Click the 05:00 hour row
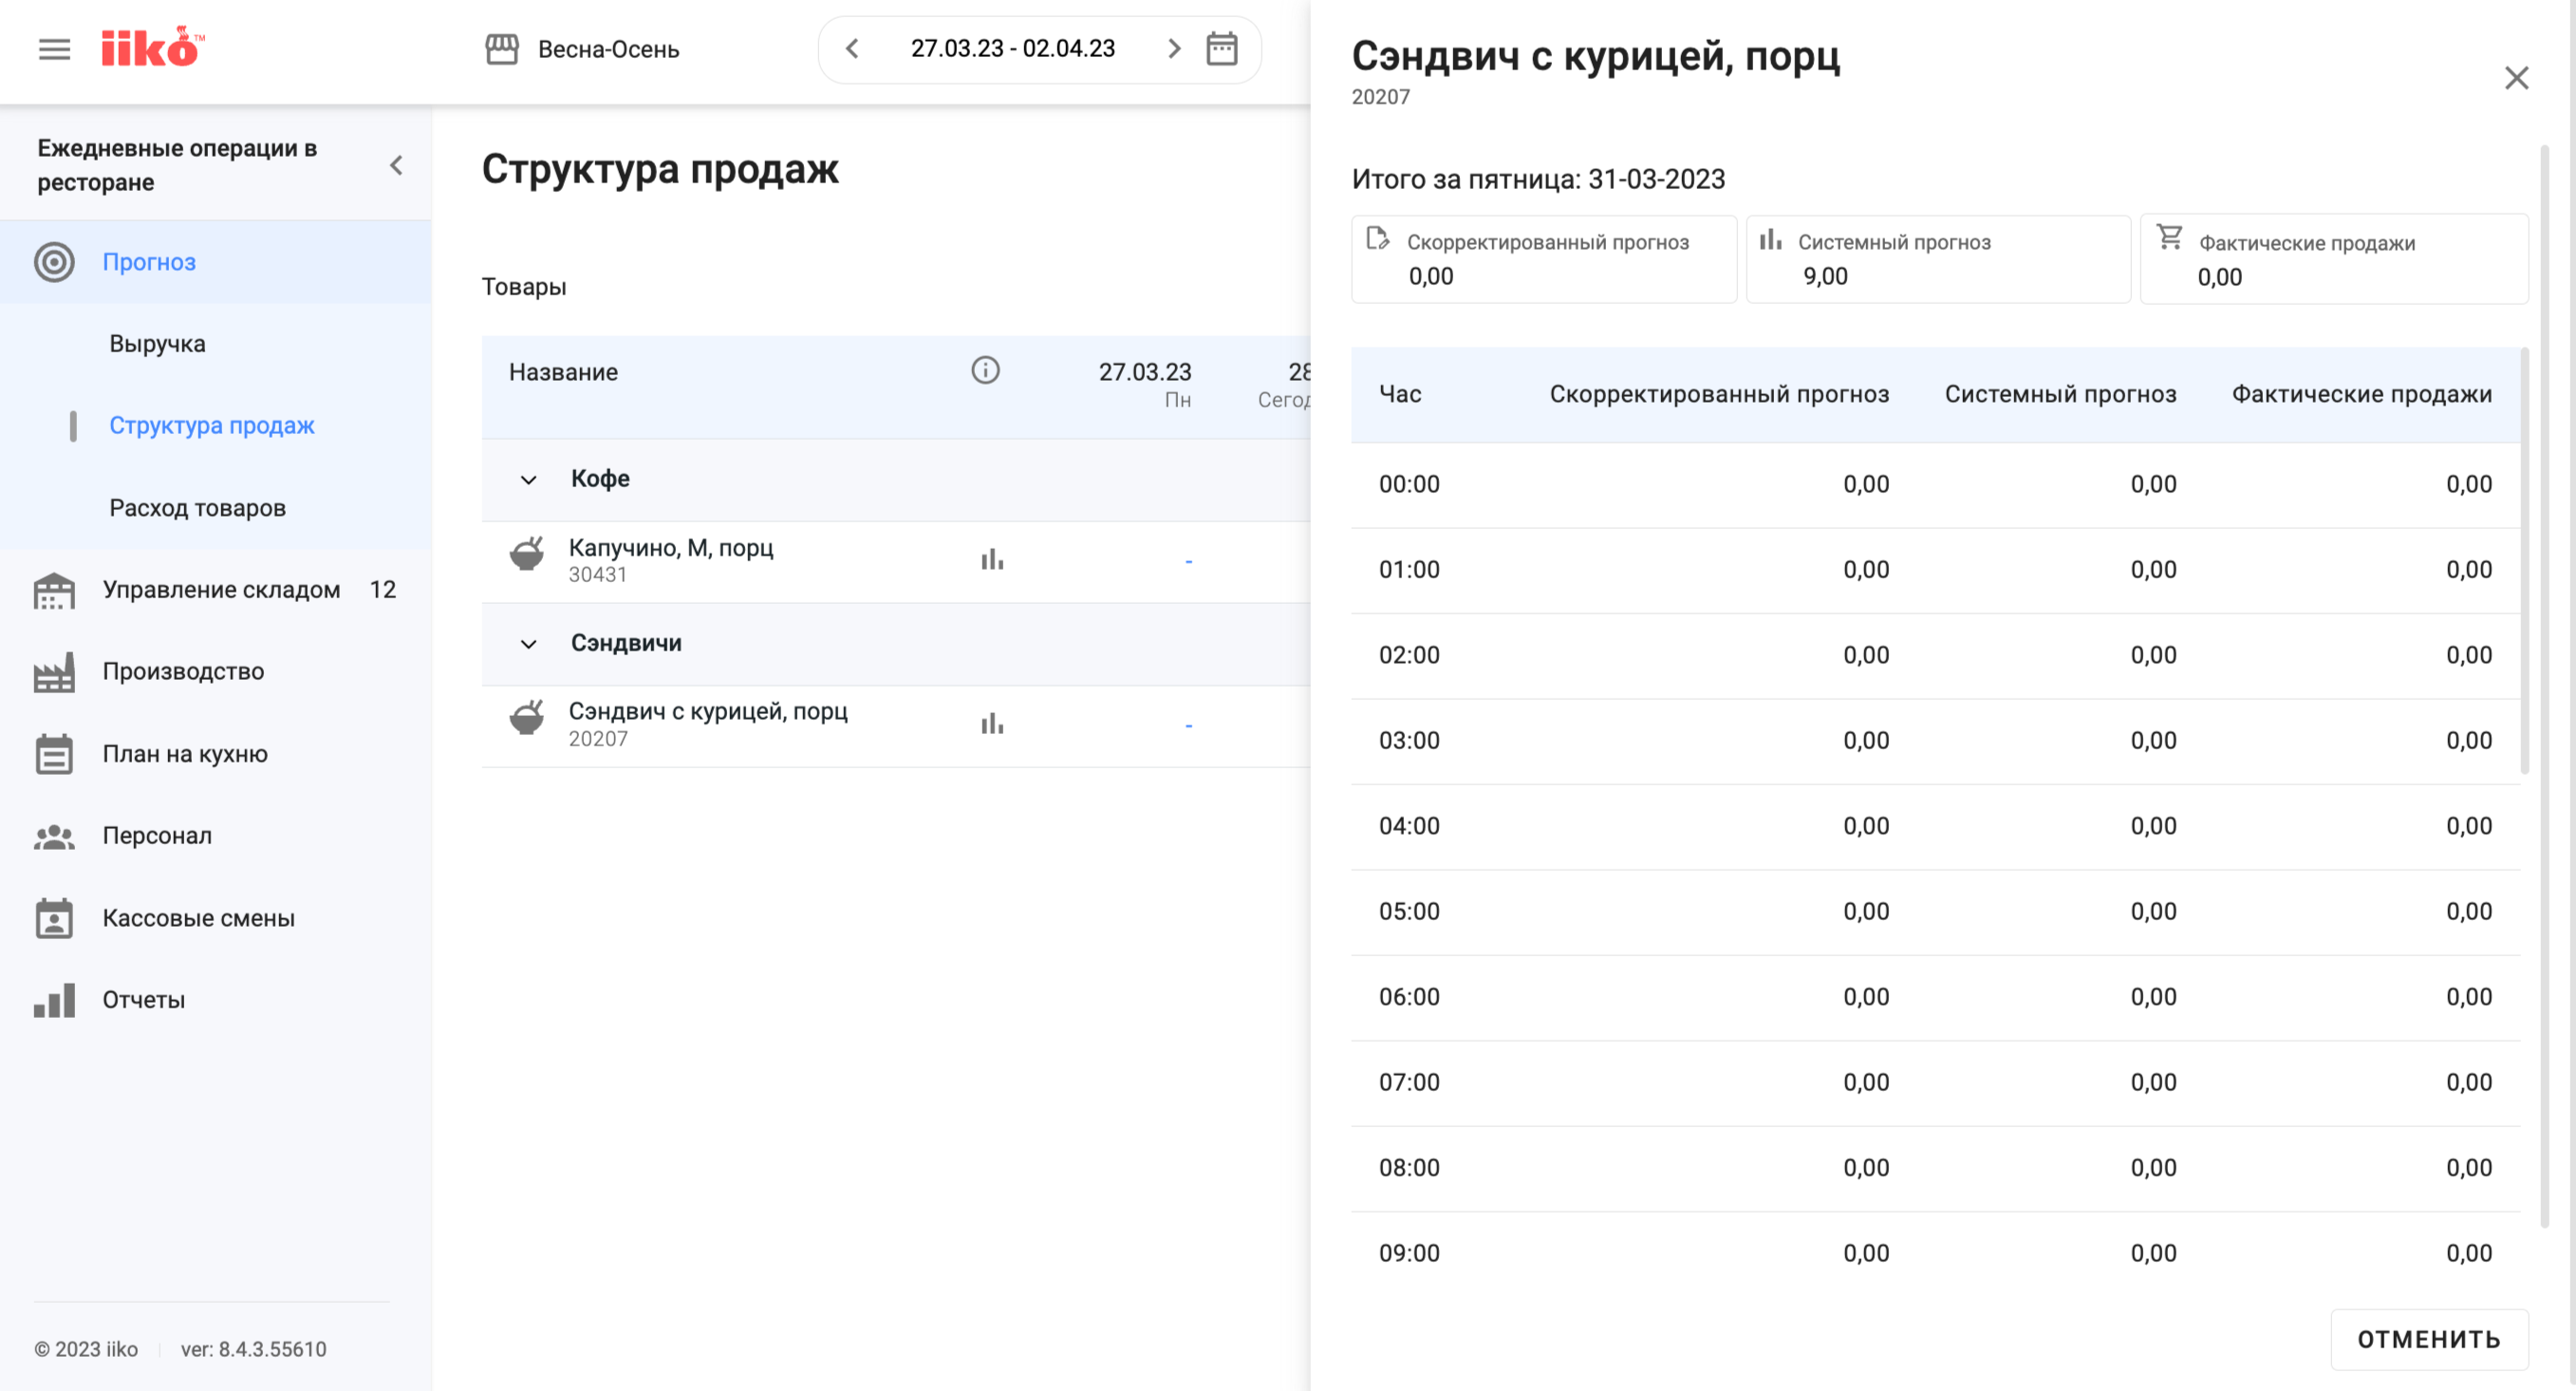The width and height of the screenshot is (2576, 1391). 1935,912
